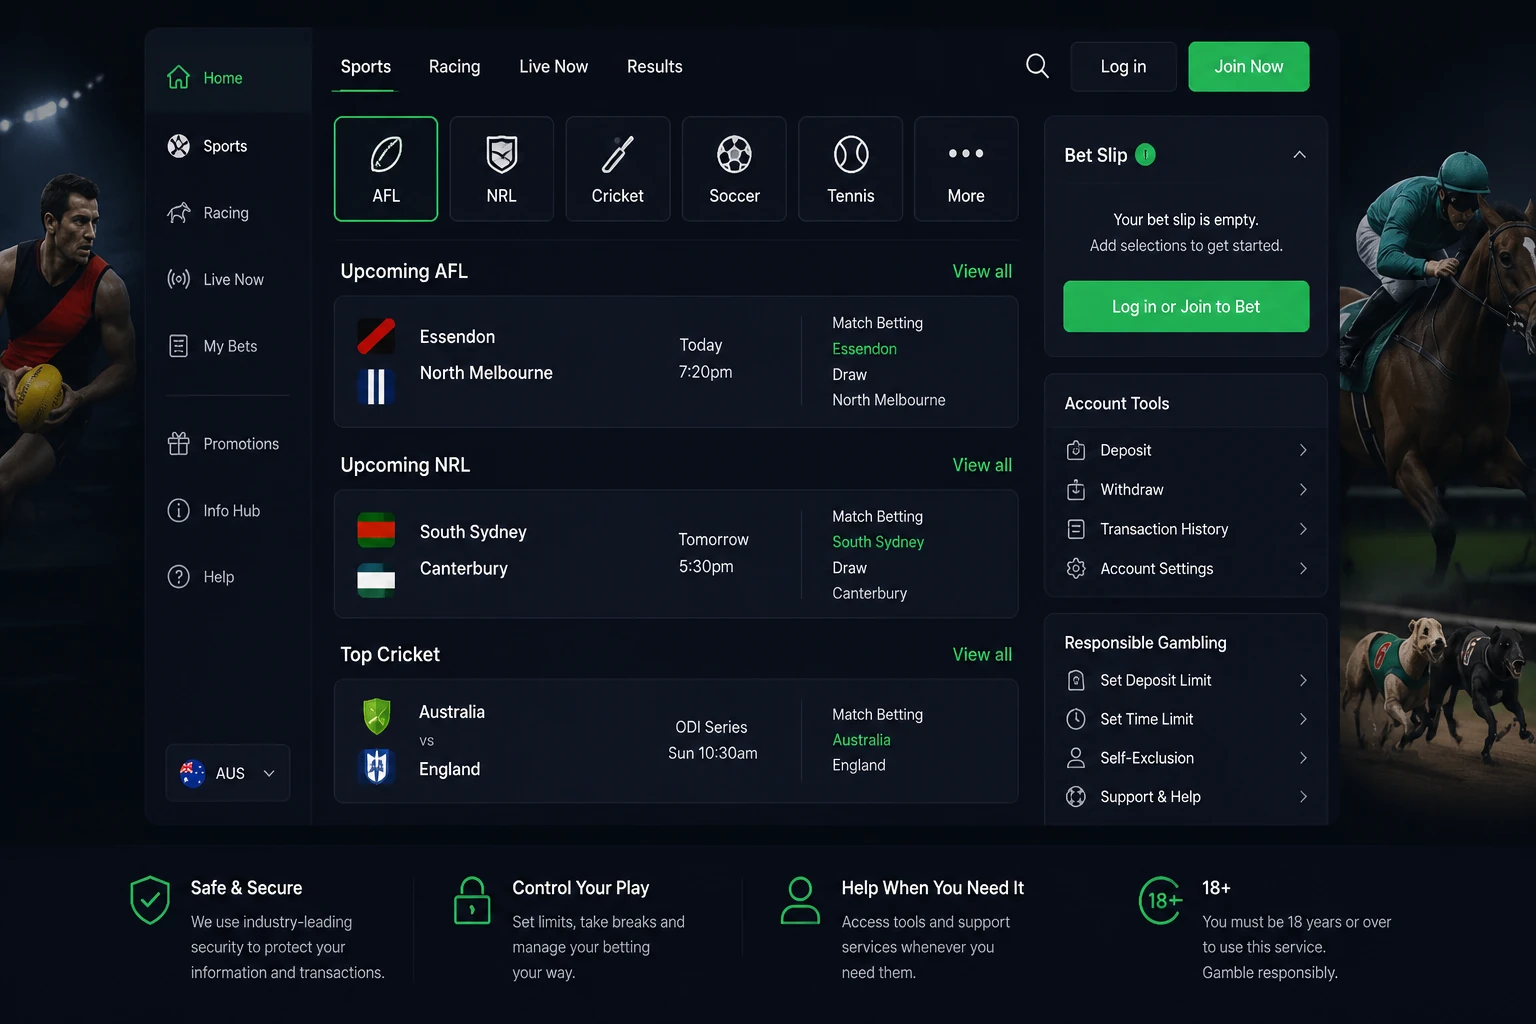Image resolution: width=1536 pixels, height=1024 pixels.
Task: Open the AUS region dropdown
Action: pos(228,773)
